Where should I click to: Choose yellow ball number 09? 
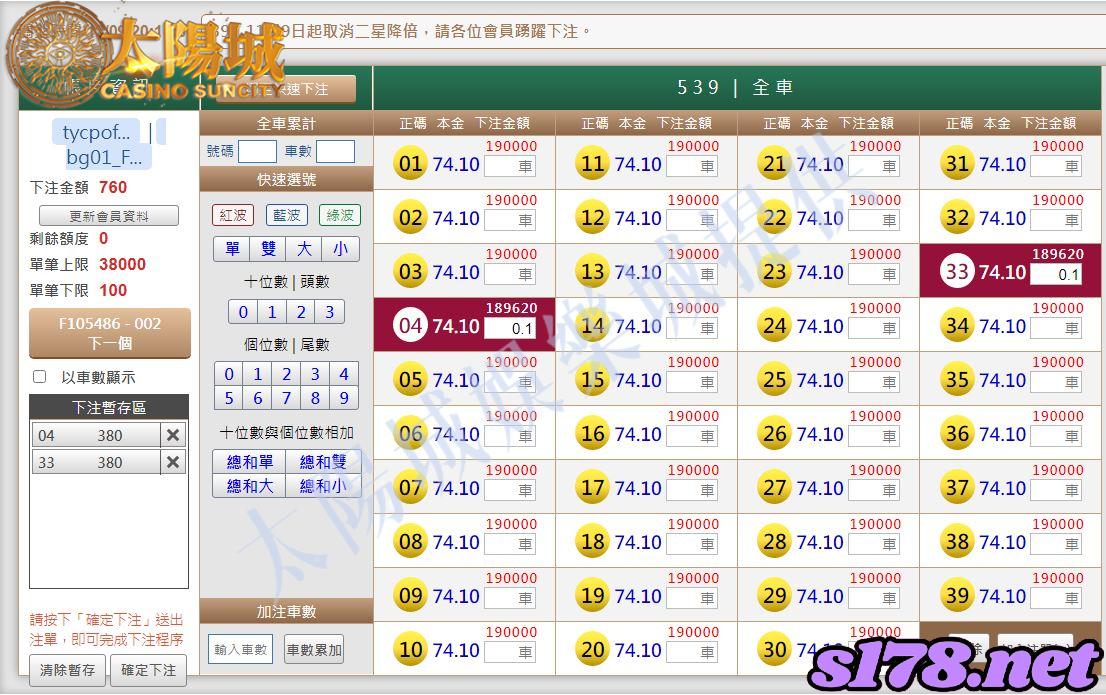point(410,596)
